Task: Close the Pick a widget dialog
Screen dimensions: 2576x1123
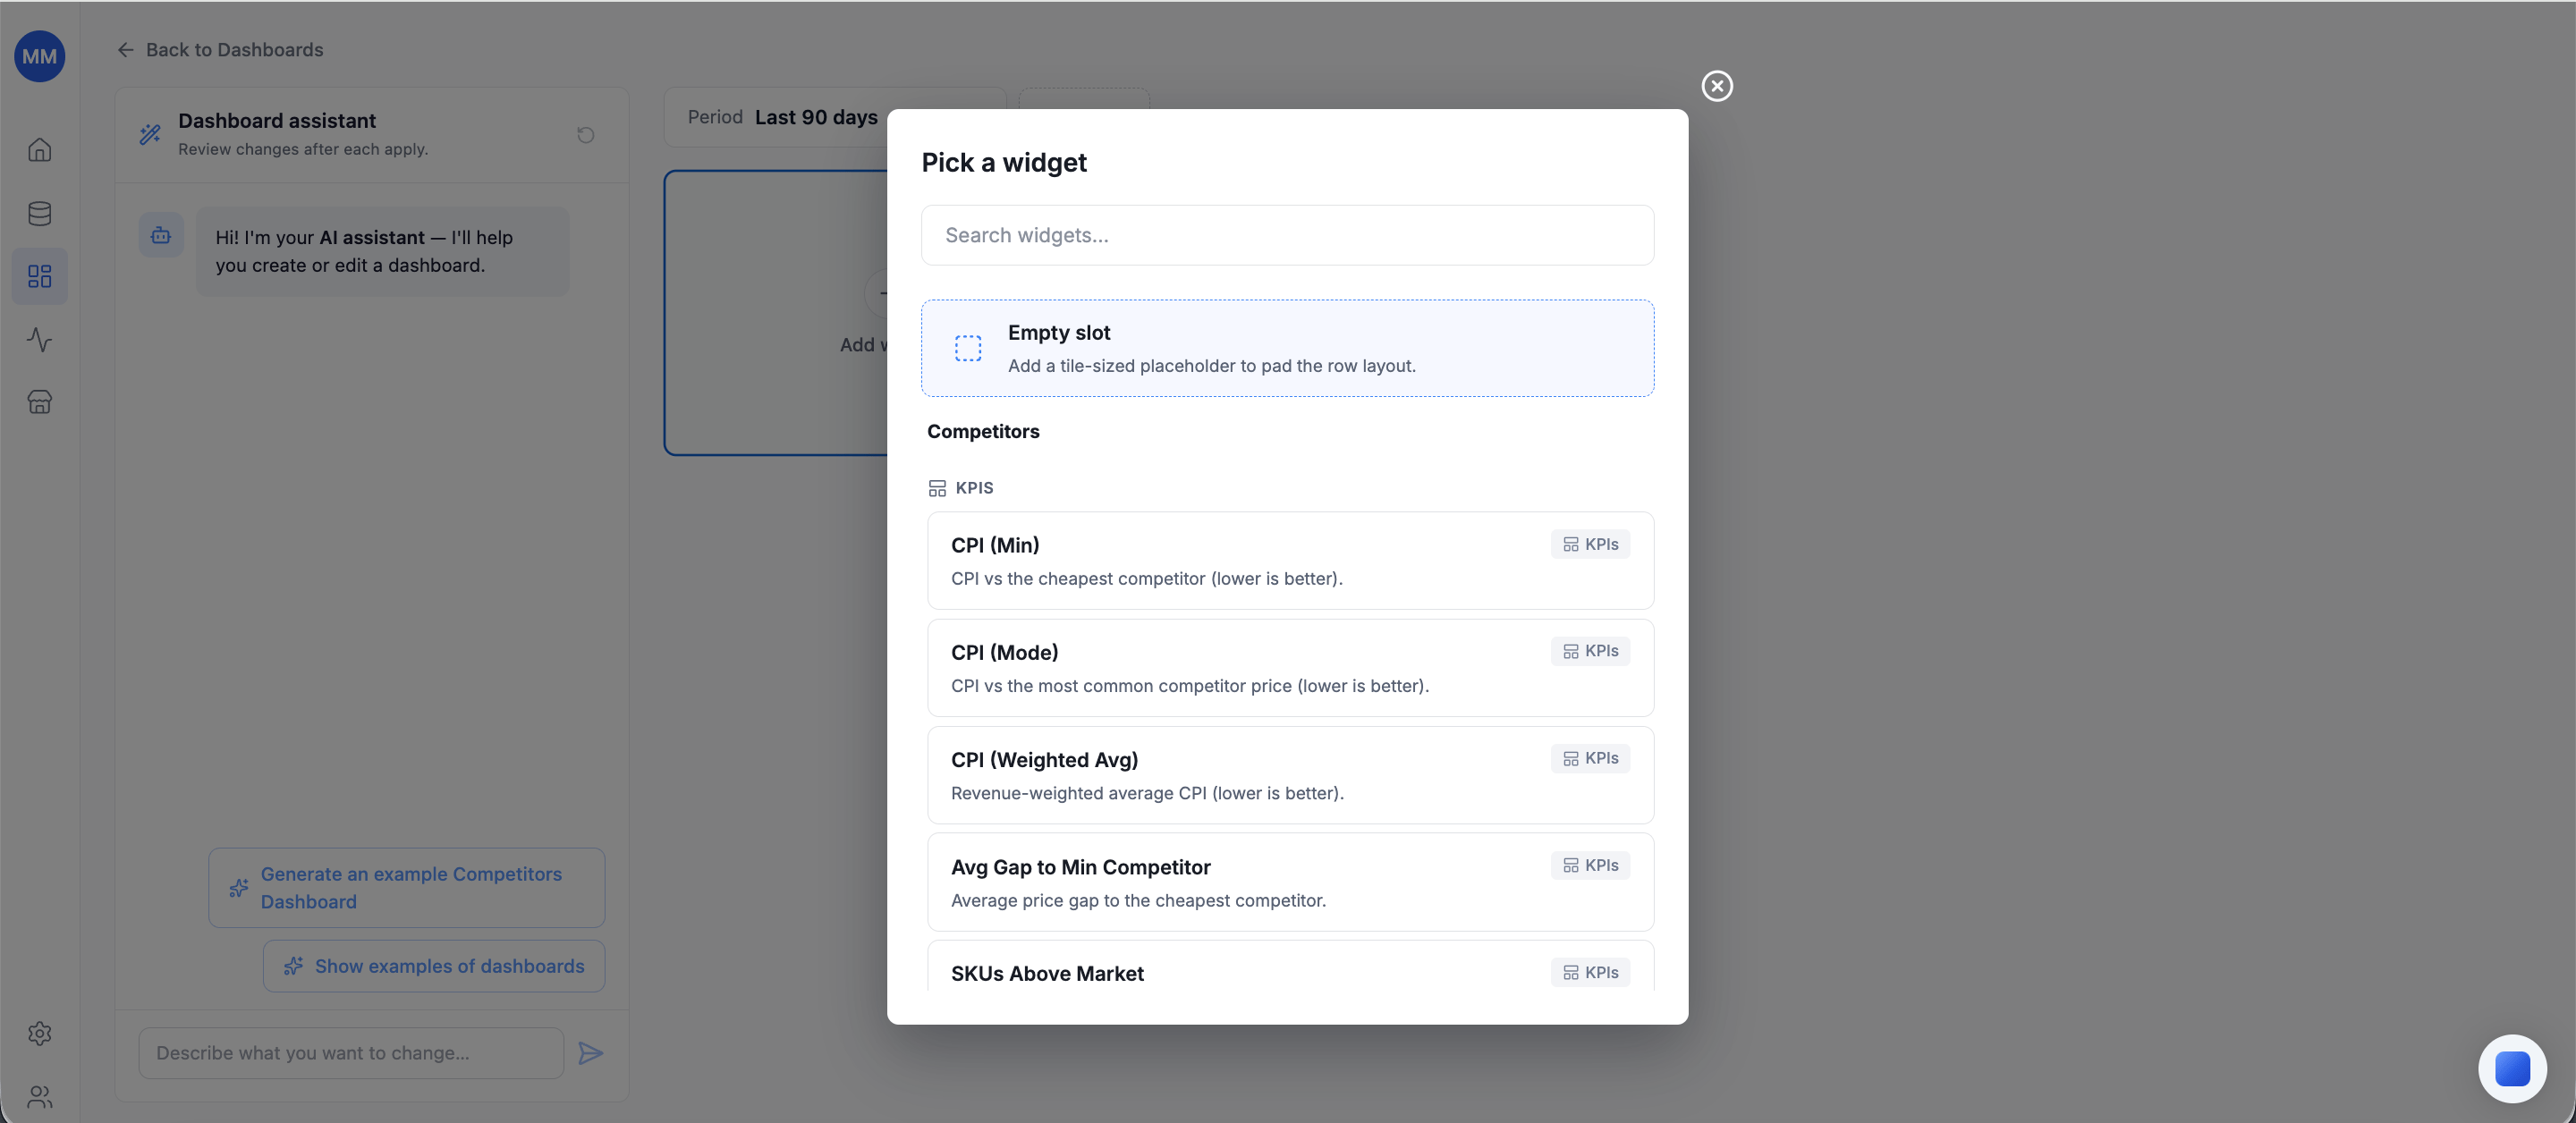Action: coord(1717,86)
